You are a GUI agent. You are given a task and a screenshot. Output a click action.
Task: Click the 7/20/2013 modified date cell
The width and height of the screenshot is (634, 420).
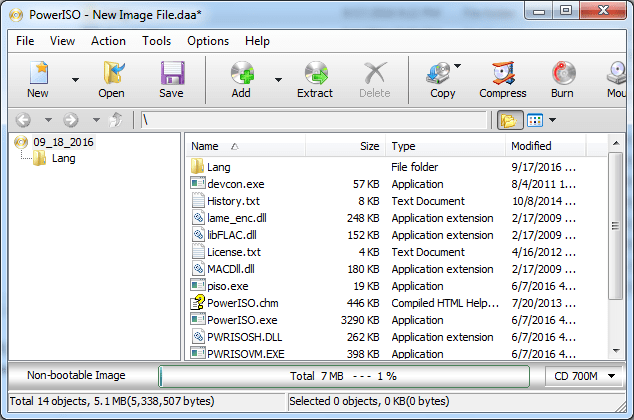(543, 303)
